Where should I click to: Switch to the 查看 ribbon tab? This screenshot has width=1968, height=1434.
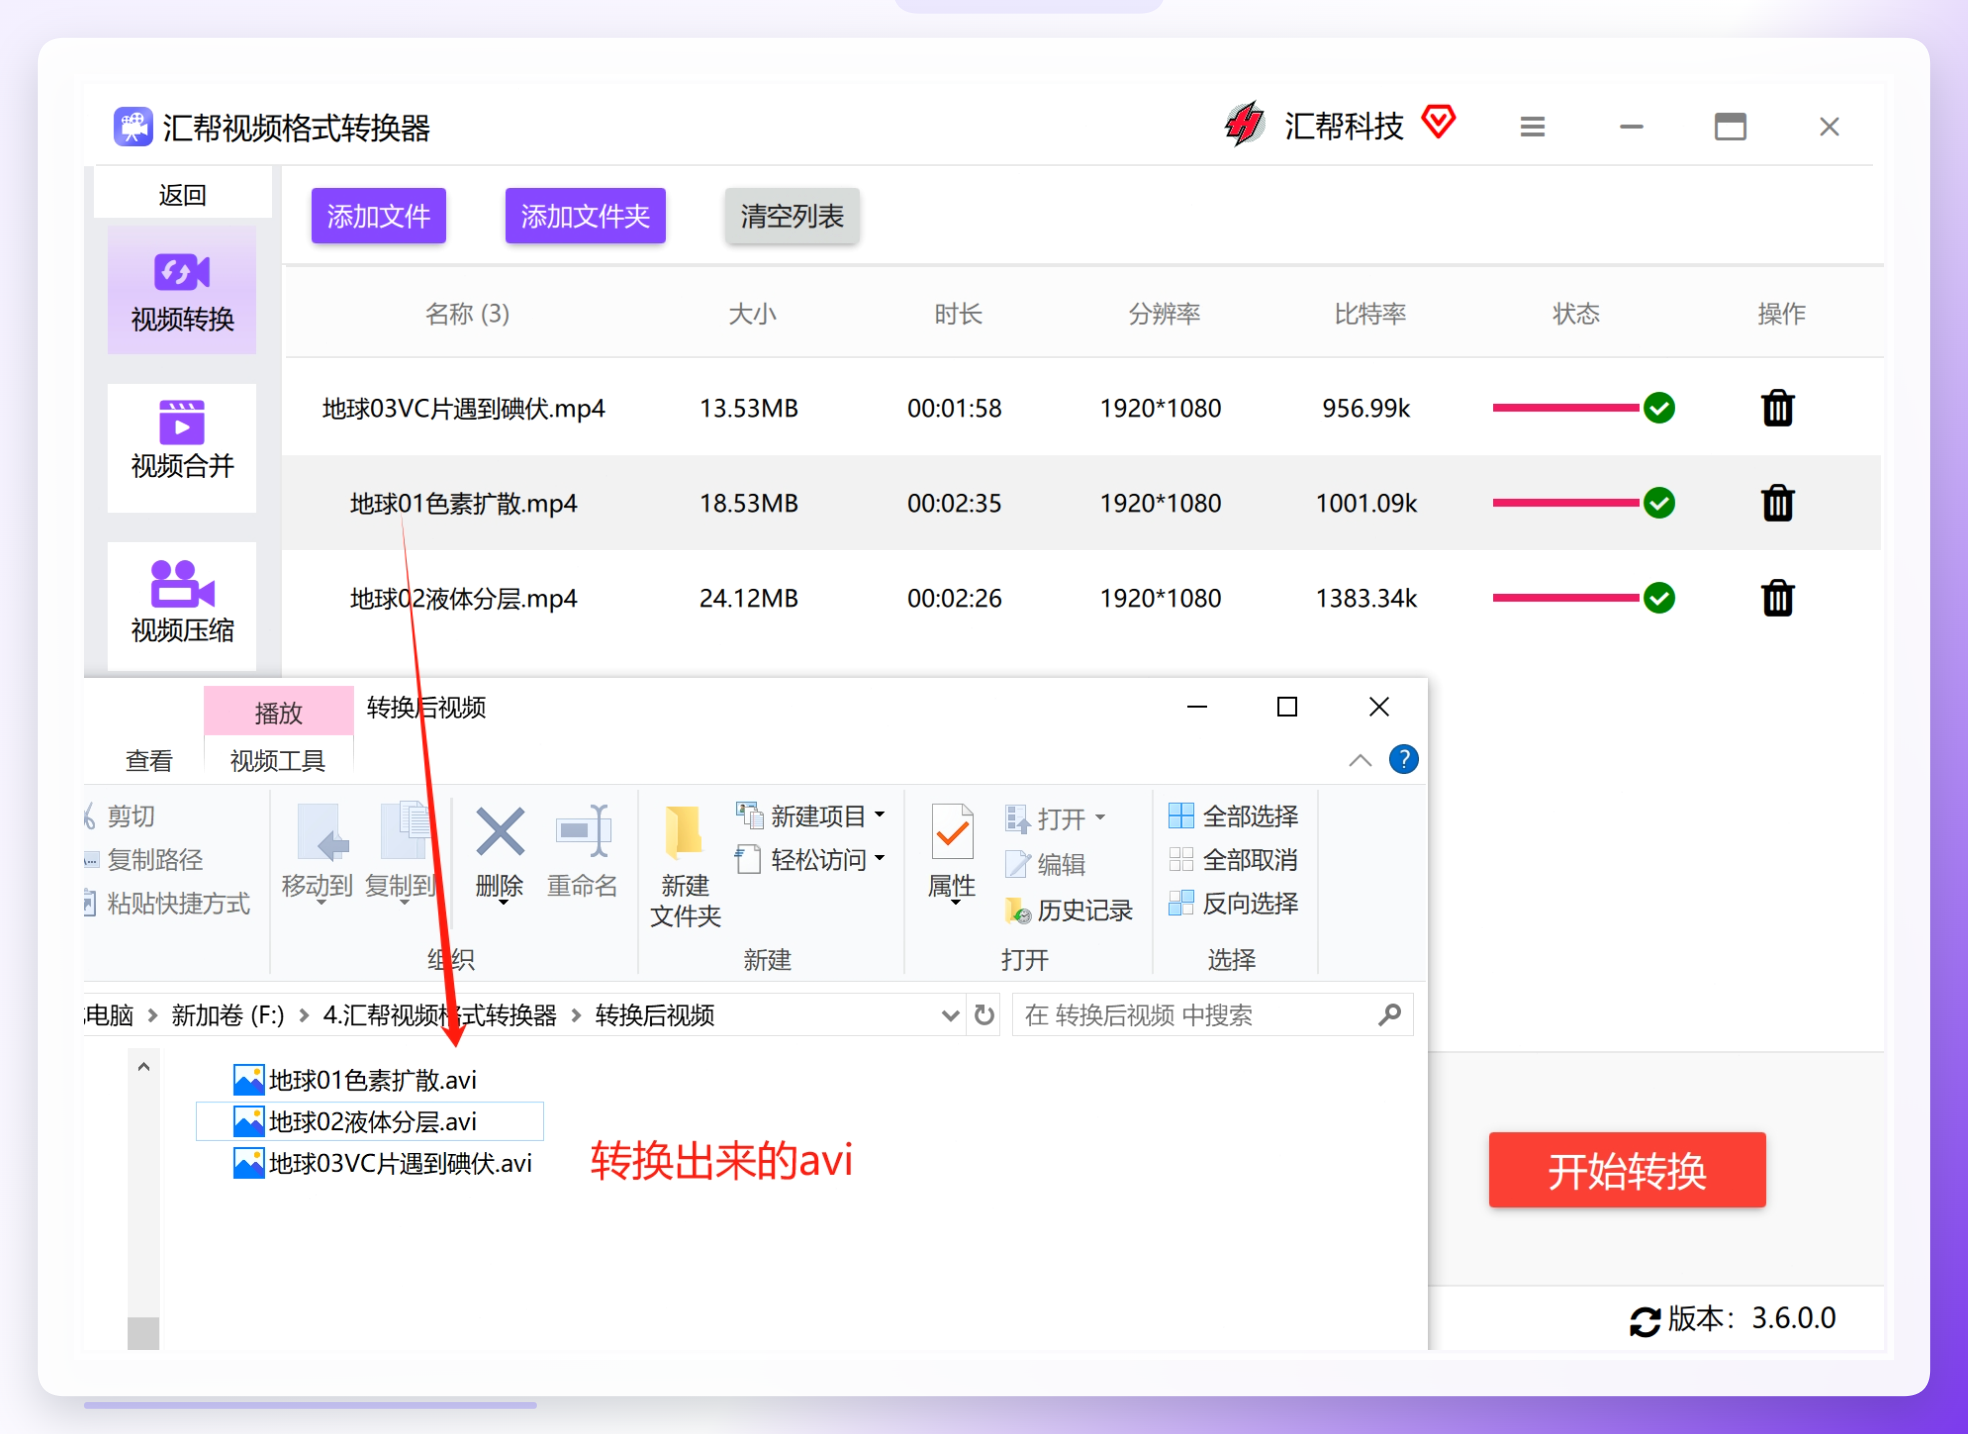149,761
